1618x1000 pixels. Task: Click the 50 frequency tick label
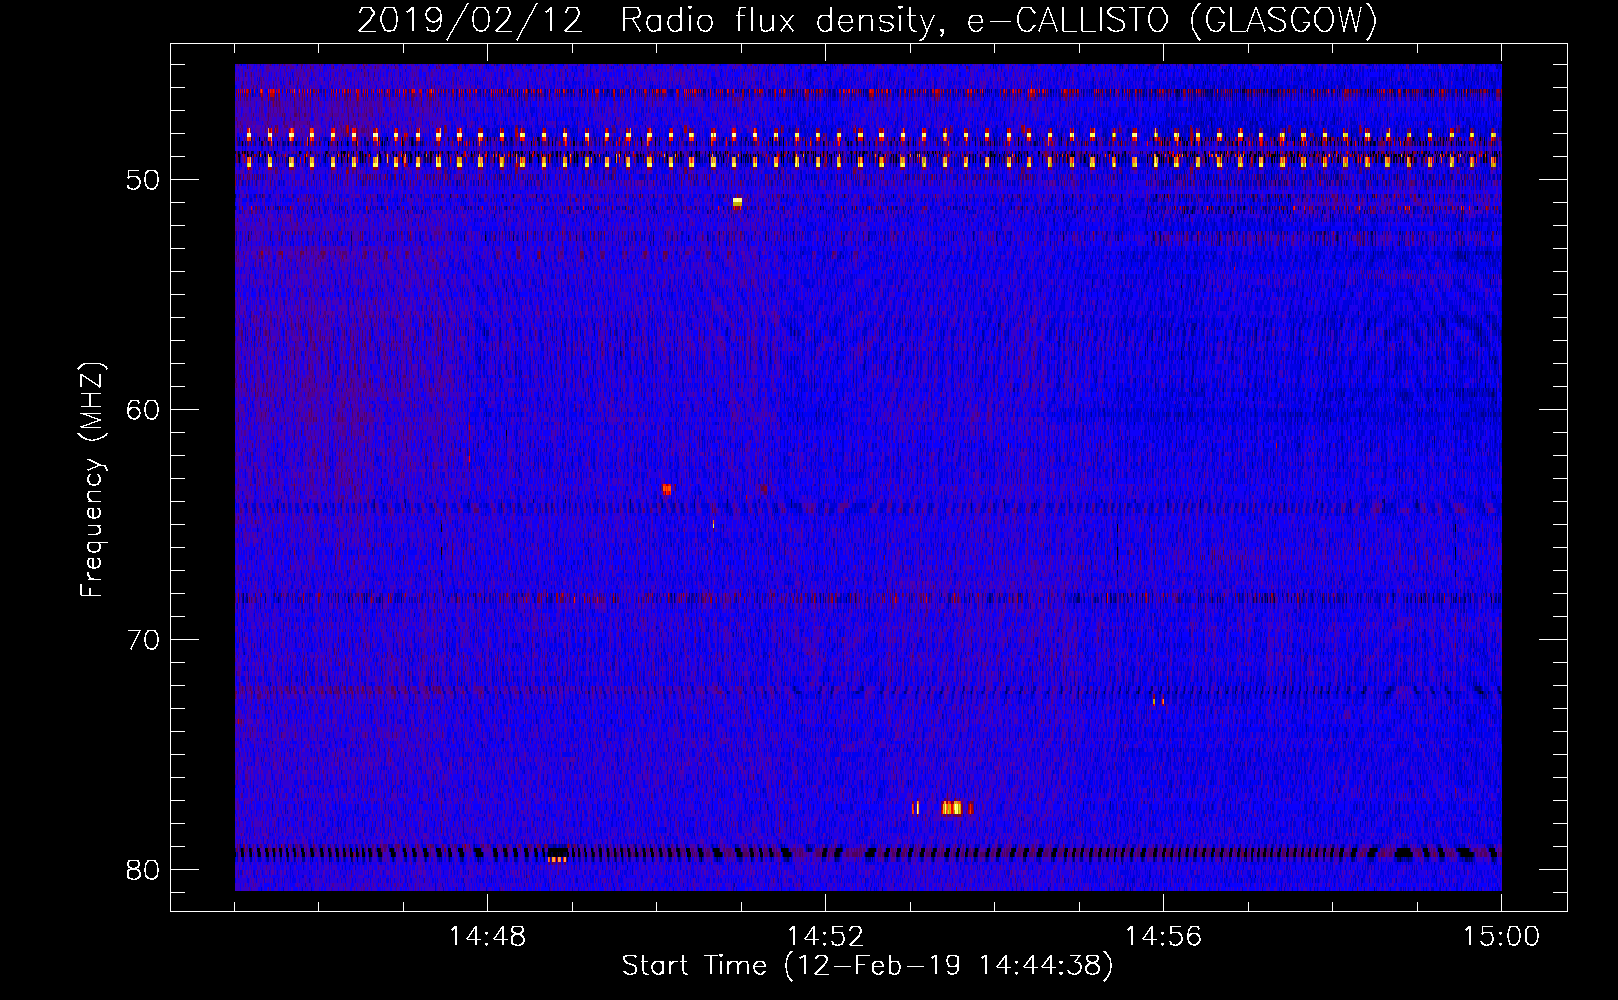pyautogui.click(x=143, y=180)
